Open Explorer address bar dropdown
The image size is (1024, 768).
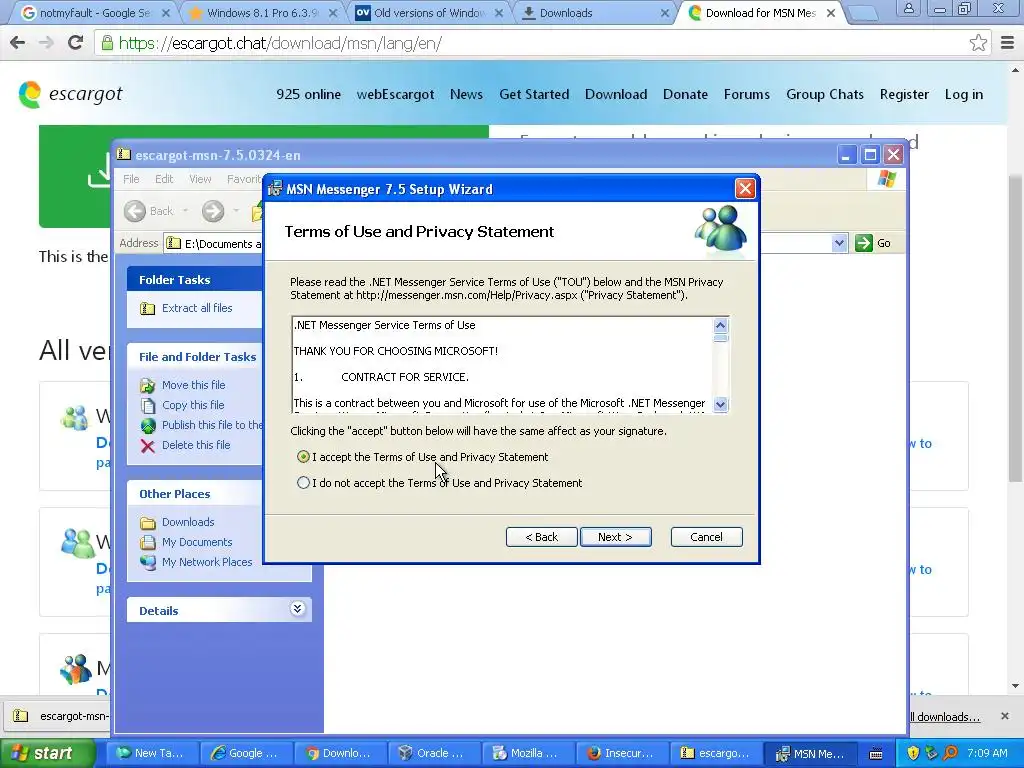coord(839,243)
